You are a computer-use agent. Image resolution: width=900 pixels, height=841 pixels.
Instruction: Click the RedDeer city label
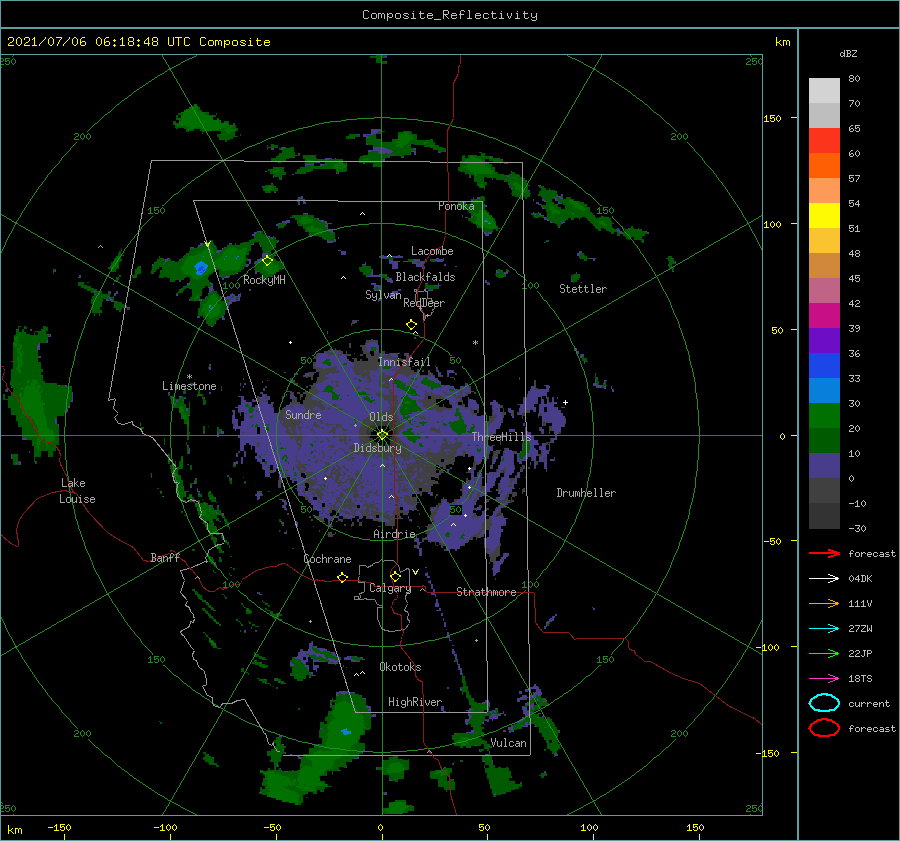[424, 303]
